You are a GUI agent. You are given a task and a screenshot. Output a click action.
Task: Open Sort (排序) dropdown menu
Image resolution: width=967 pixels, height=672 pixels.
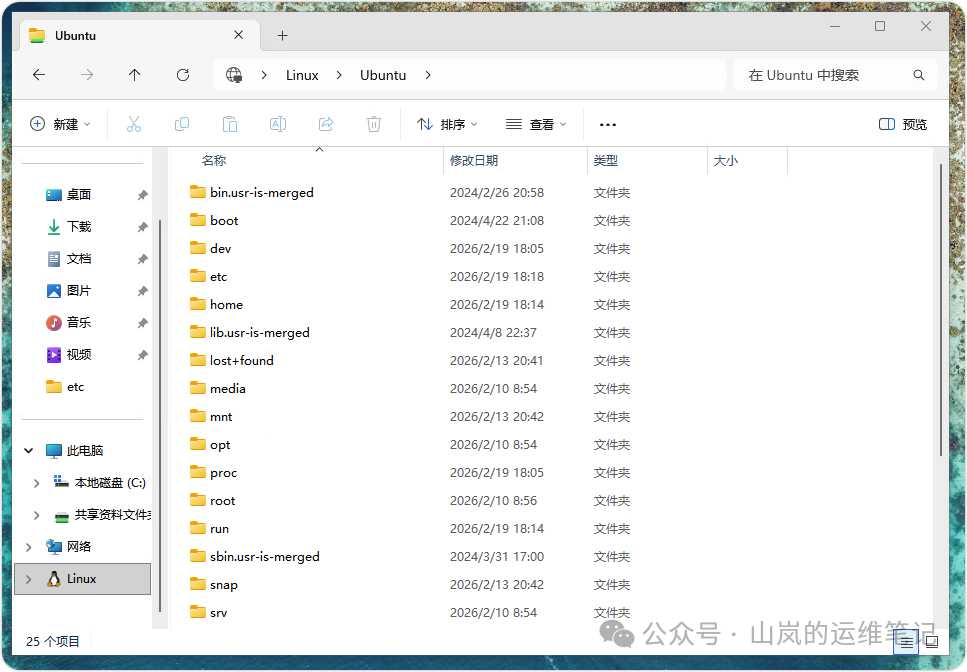point(447,125)
